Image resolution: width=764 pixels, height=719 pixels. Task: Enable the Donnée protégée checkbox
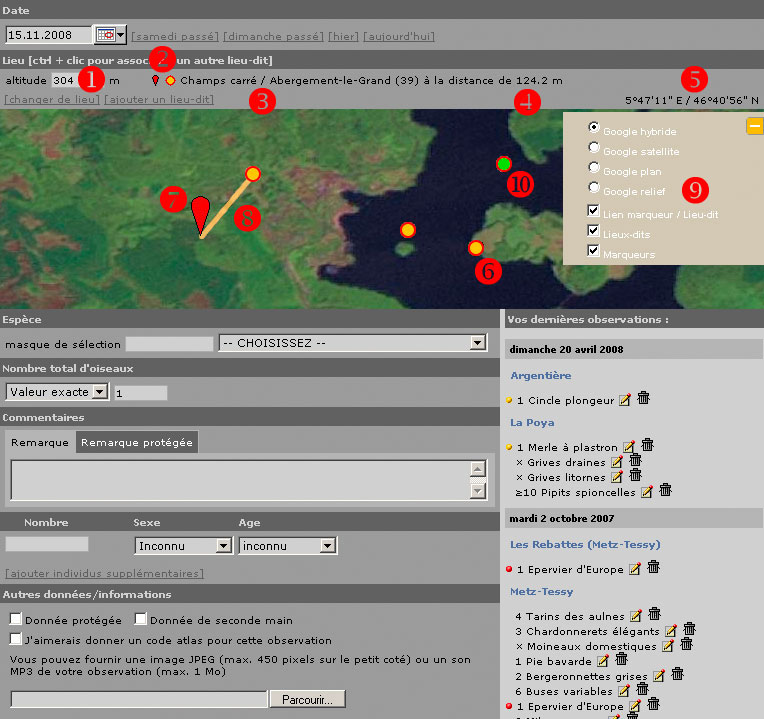(16, 619)
